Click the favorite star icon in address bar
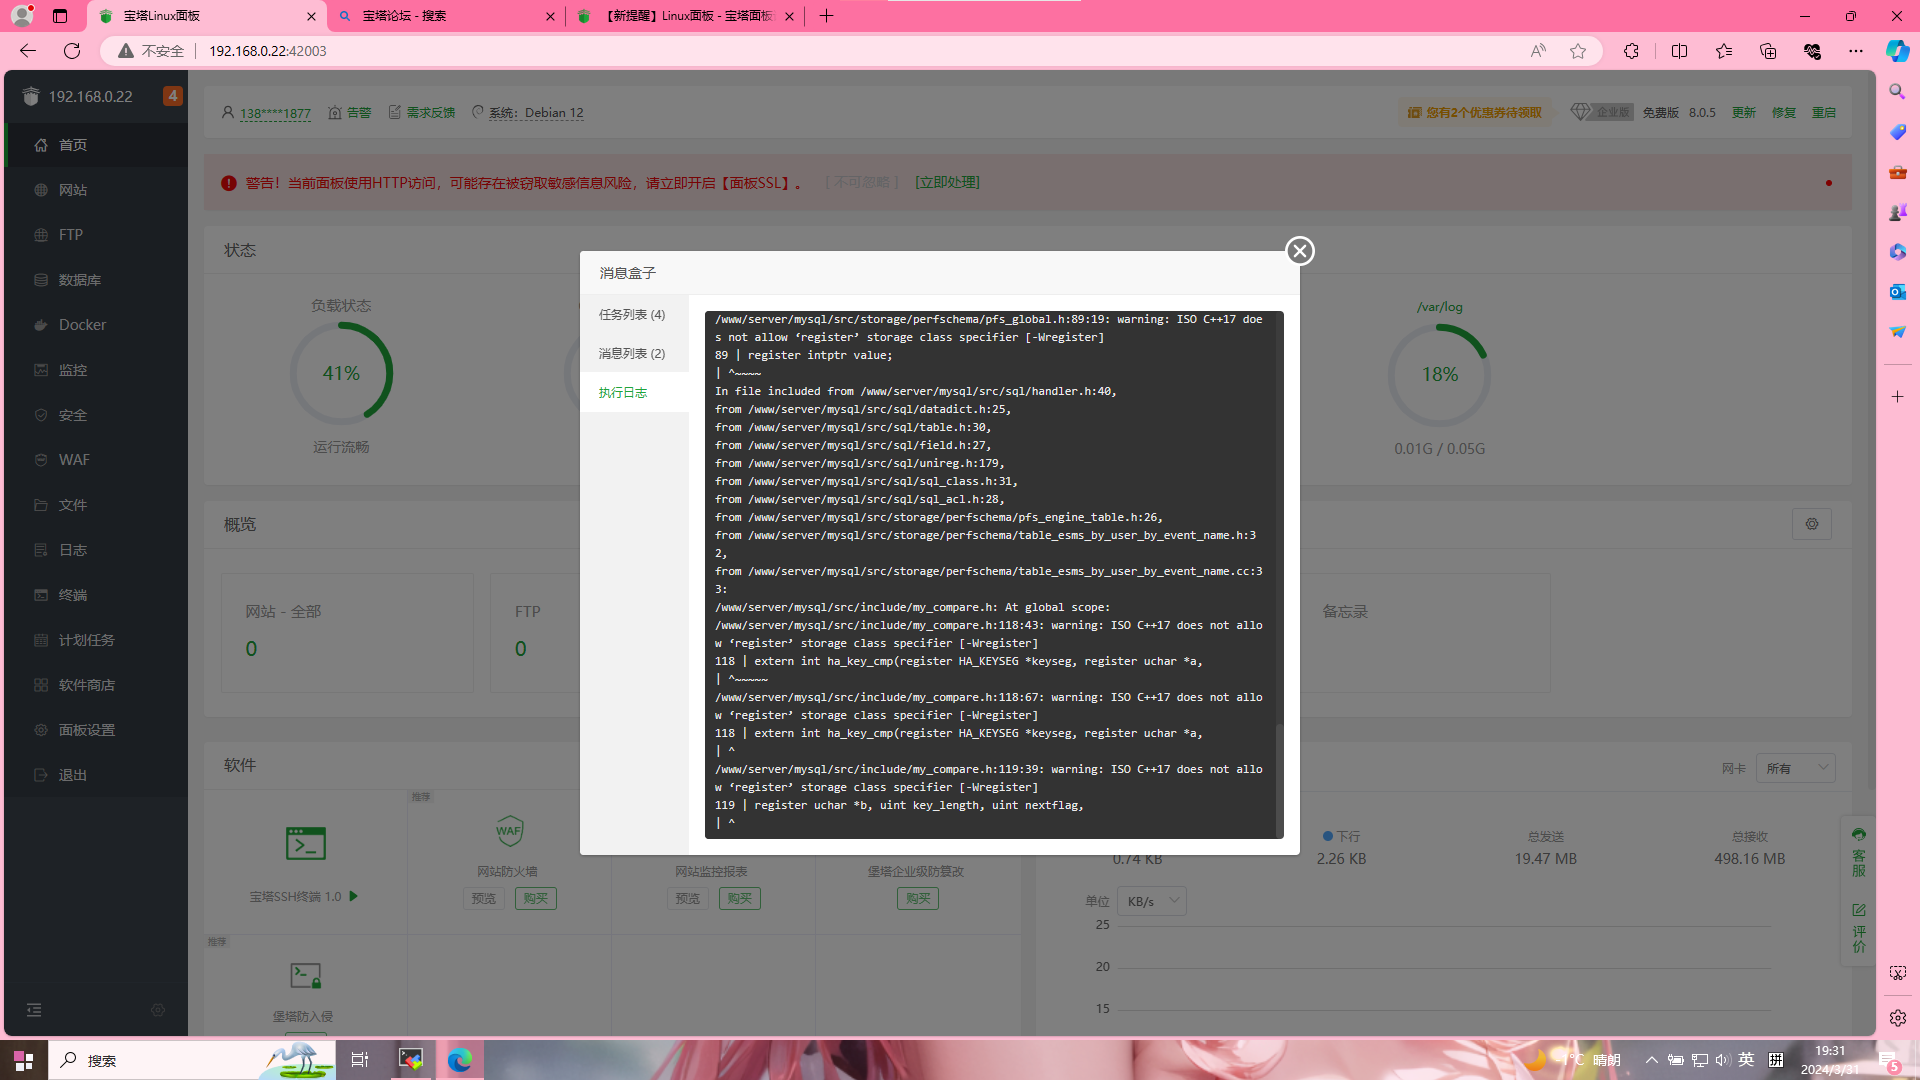The image size is (1920, 1080). [1578, 51]
